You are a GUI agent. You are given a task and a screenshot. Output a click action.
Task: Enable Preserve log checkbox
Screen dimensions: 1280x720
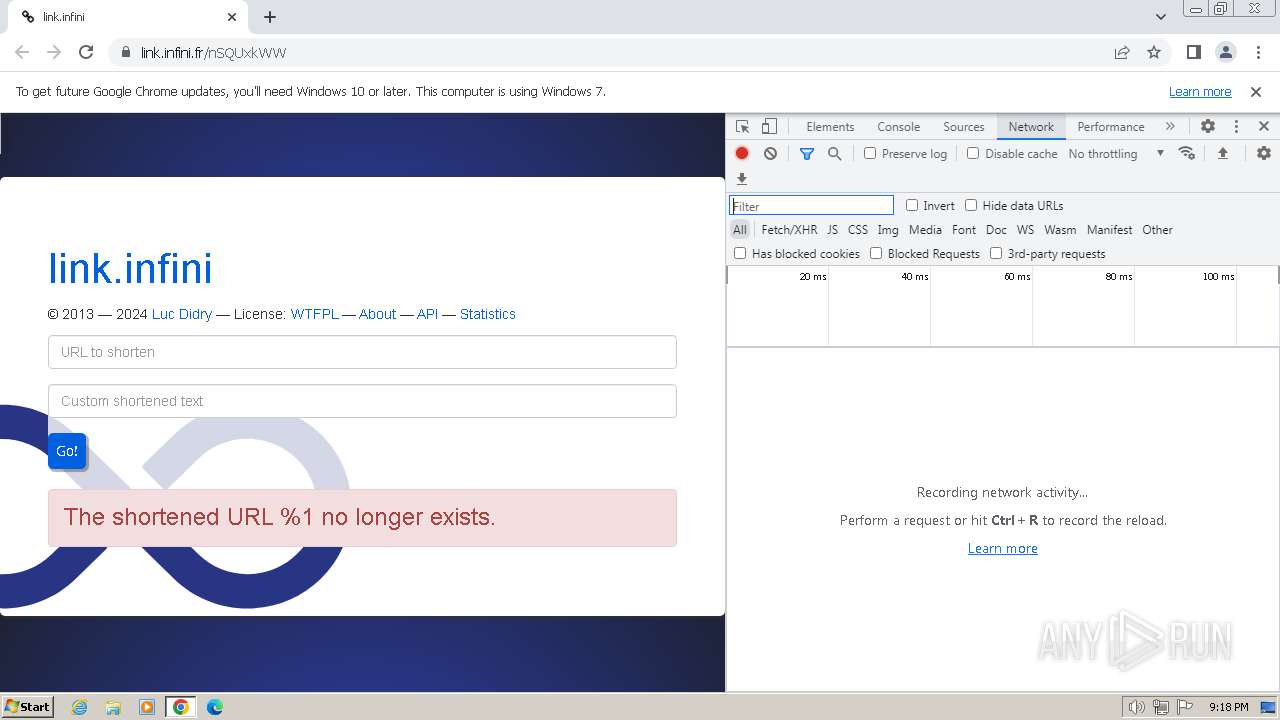click(x=870, y=153)
